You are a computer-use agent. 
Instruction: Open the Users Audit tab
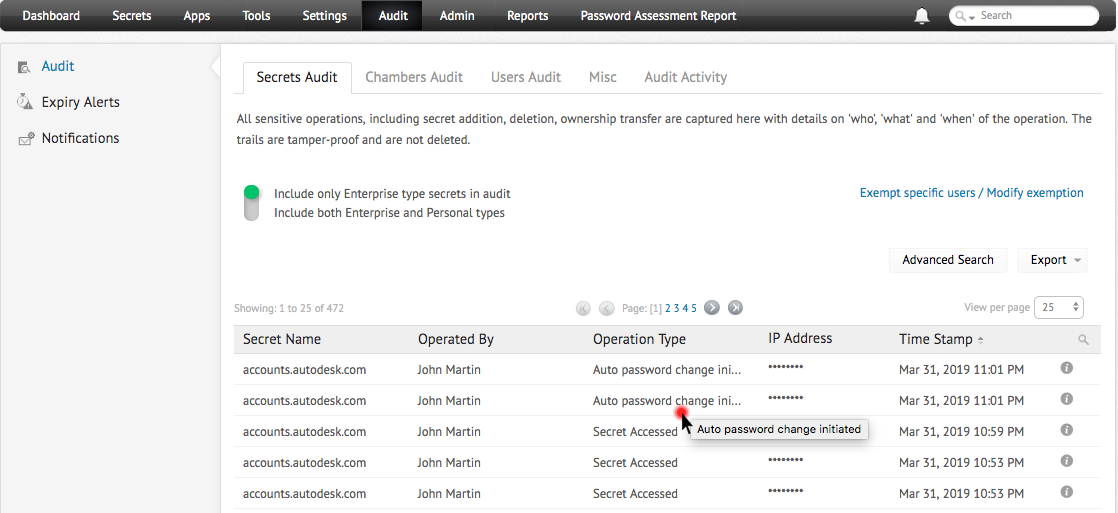pos(526,77)
